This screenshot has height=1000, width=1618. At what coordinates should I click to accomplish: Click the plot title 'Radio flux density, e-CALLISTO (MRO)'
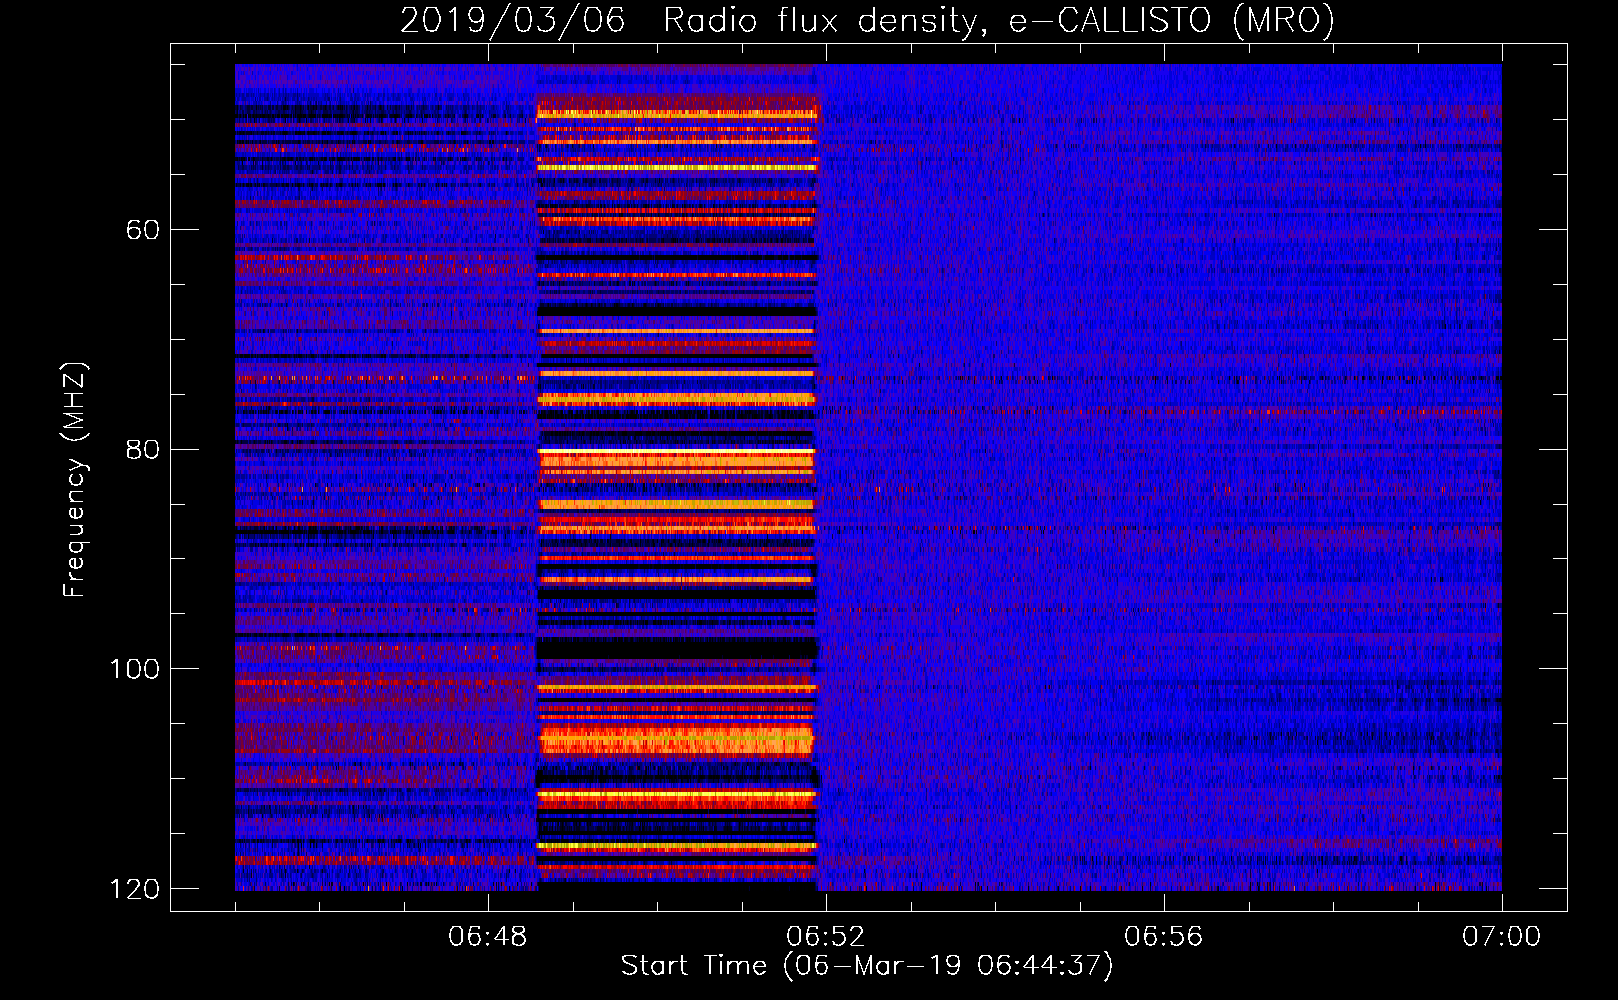pos(999,21)
